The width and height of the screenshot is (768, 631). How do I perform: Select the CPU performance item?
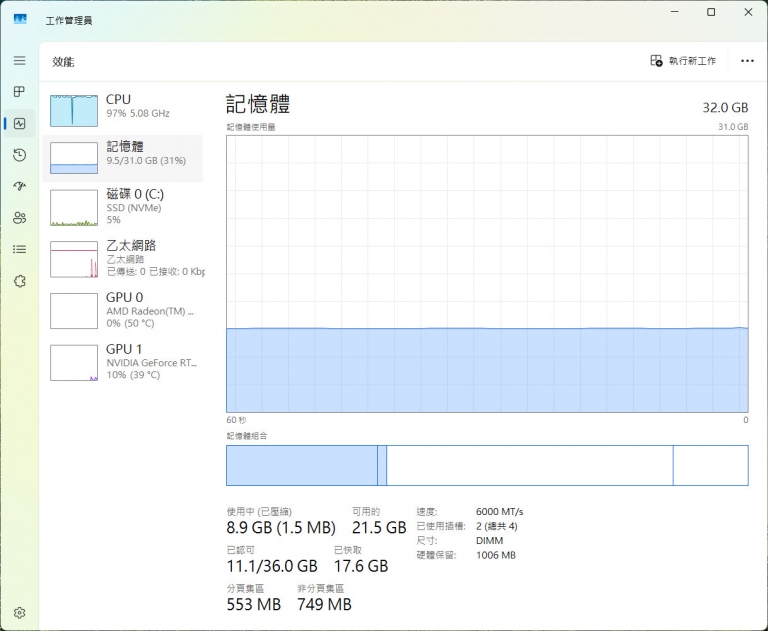[125, 107]
